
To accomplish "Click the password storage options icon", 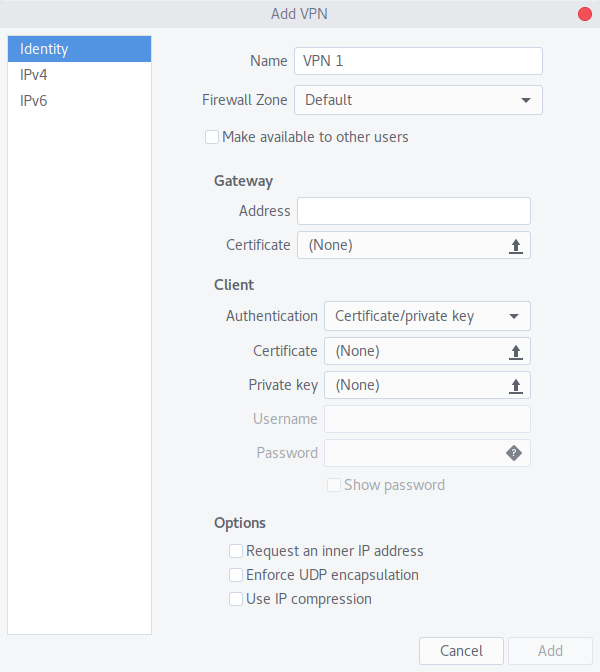I will click(x=514, y=453).
